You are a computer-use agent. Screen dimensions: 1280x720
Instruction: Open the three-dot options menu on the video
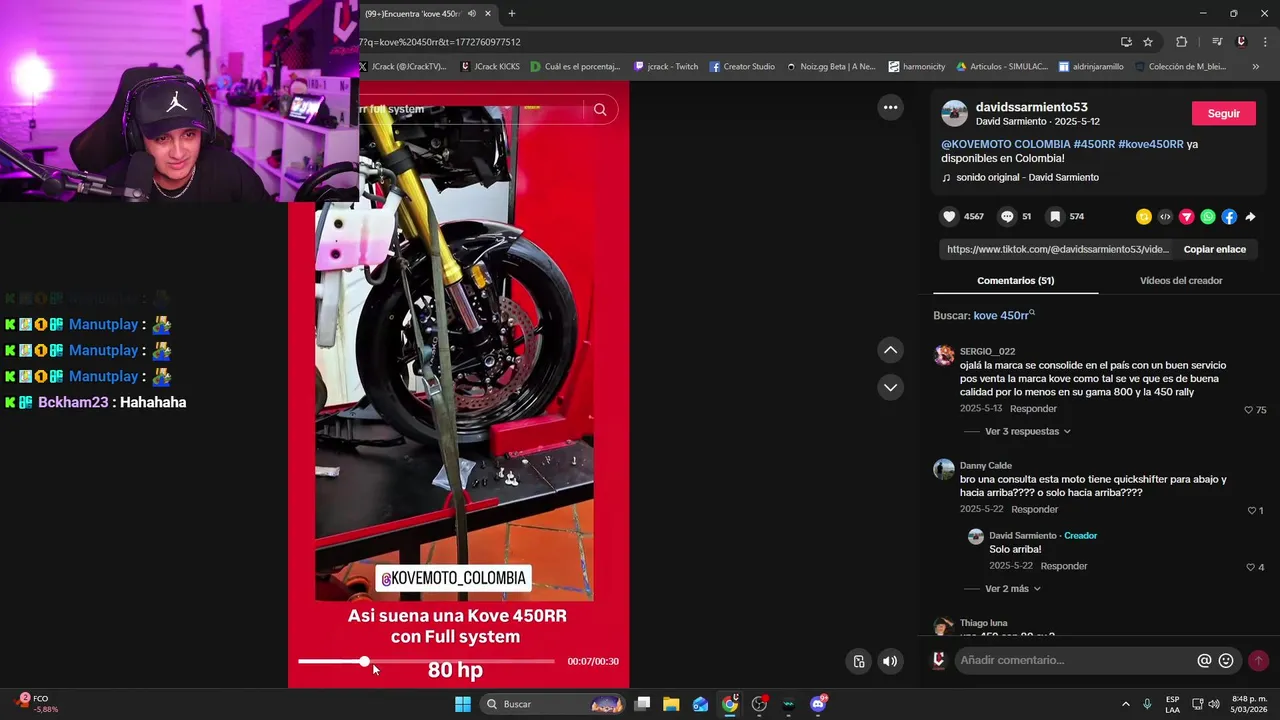890,107
